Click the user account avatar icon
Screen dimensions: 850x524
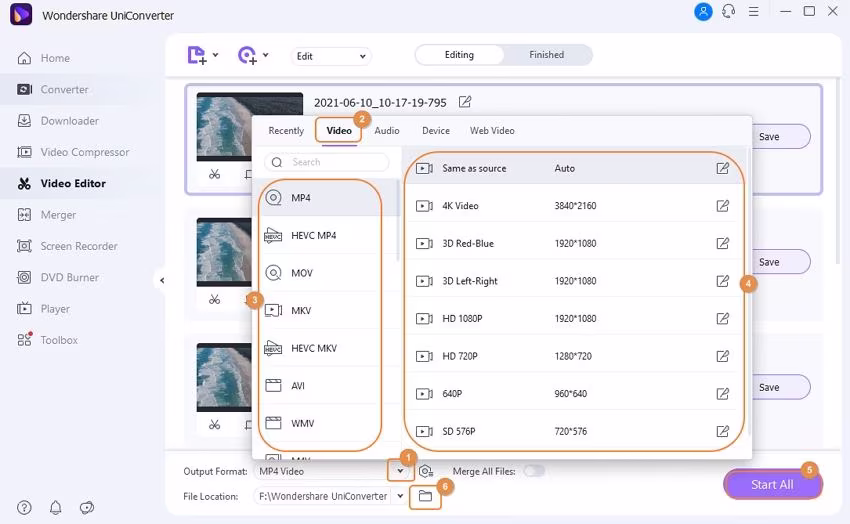point(703,11)
